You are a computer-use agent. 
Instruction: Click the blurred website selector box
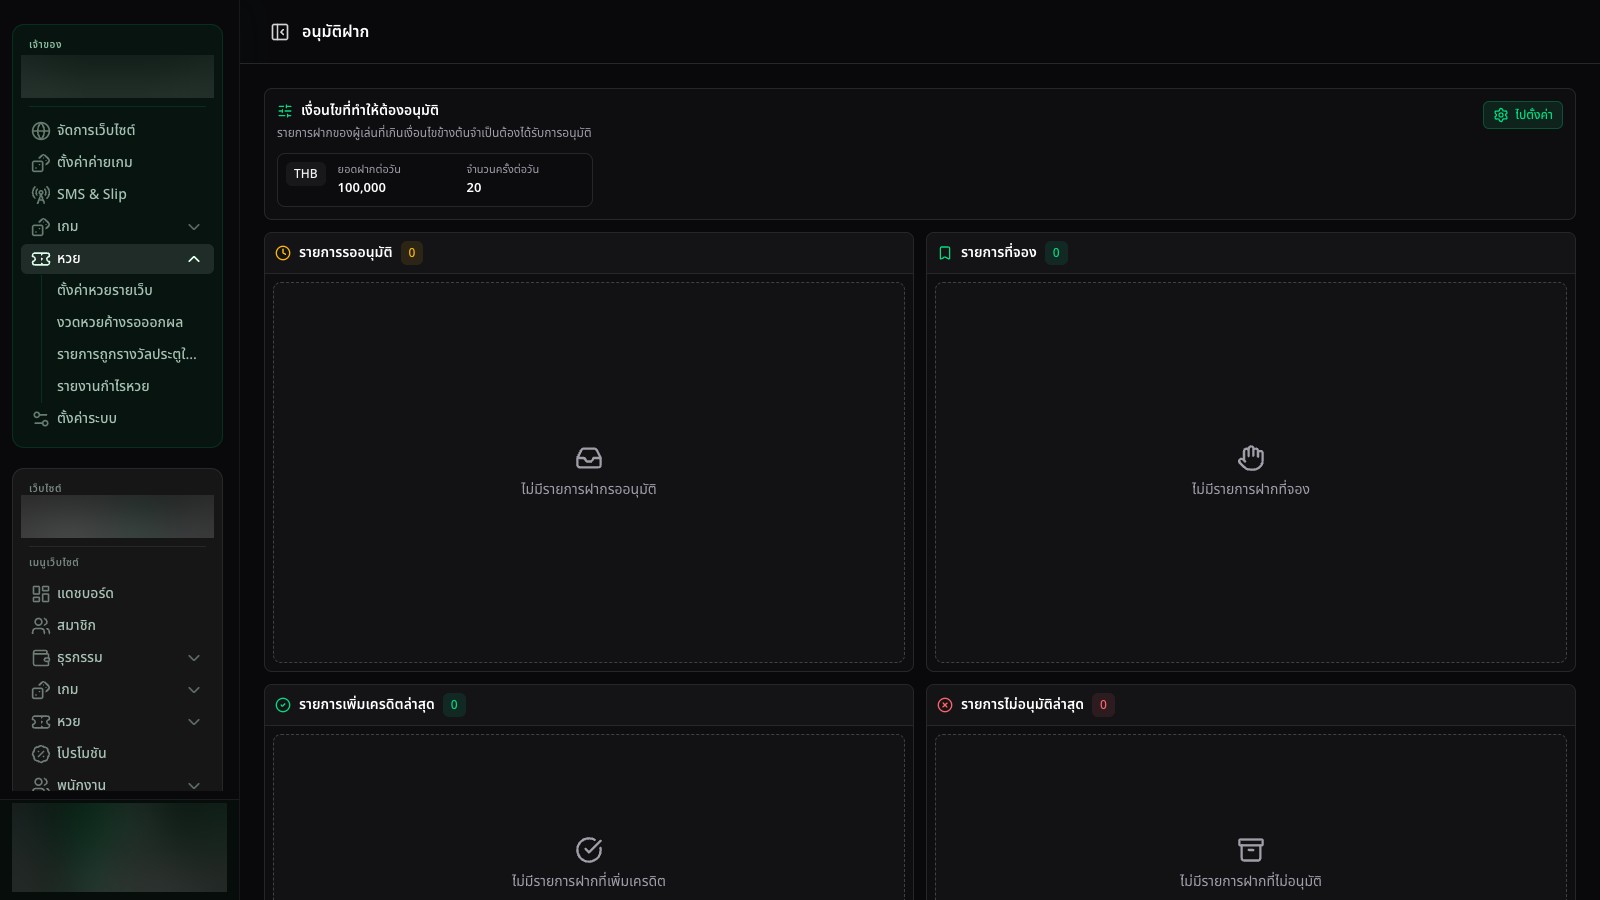(117, 517)
